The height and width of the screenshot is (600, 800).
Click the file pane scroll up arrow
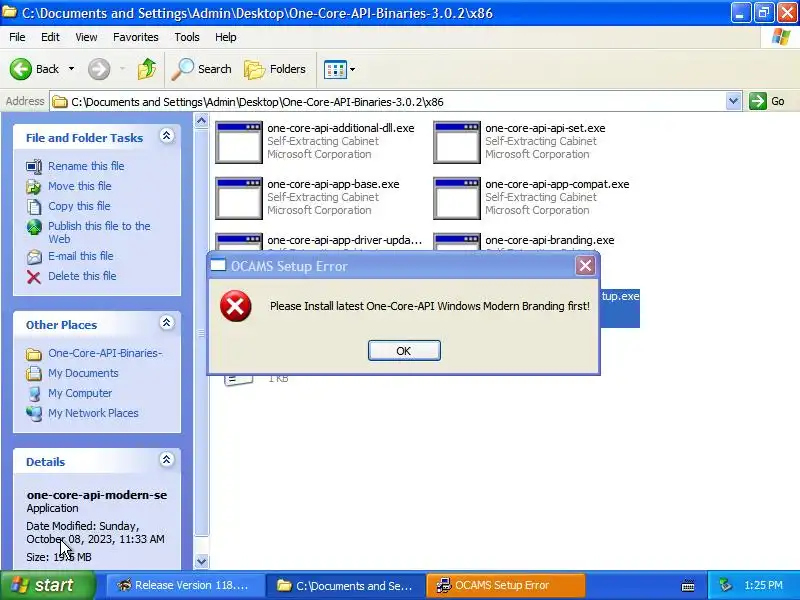(202, 120)
